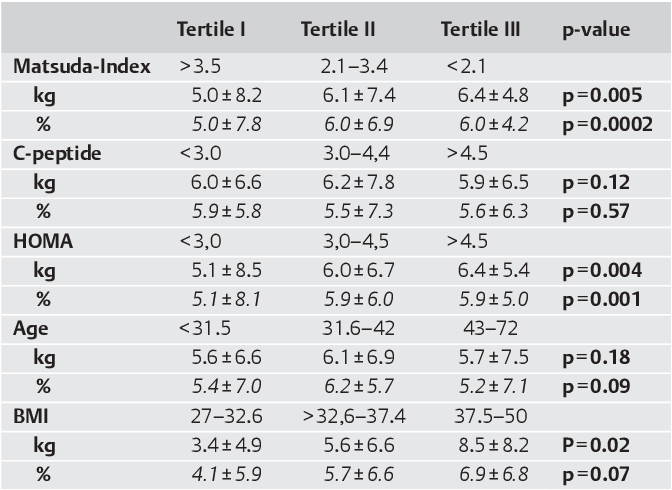Click the p-value column header

pyautogui.click(x=596, y=30)
